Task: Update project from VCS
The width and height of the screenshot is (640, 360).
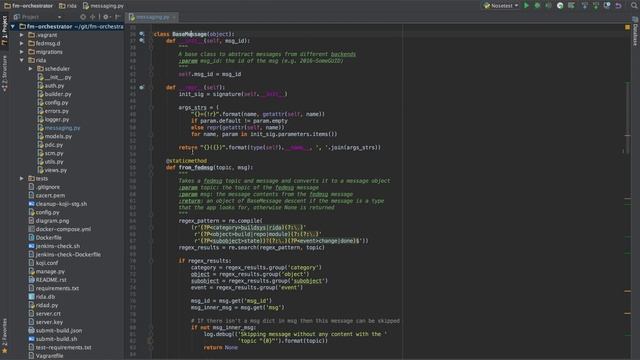Action: pos(584,6)
